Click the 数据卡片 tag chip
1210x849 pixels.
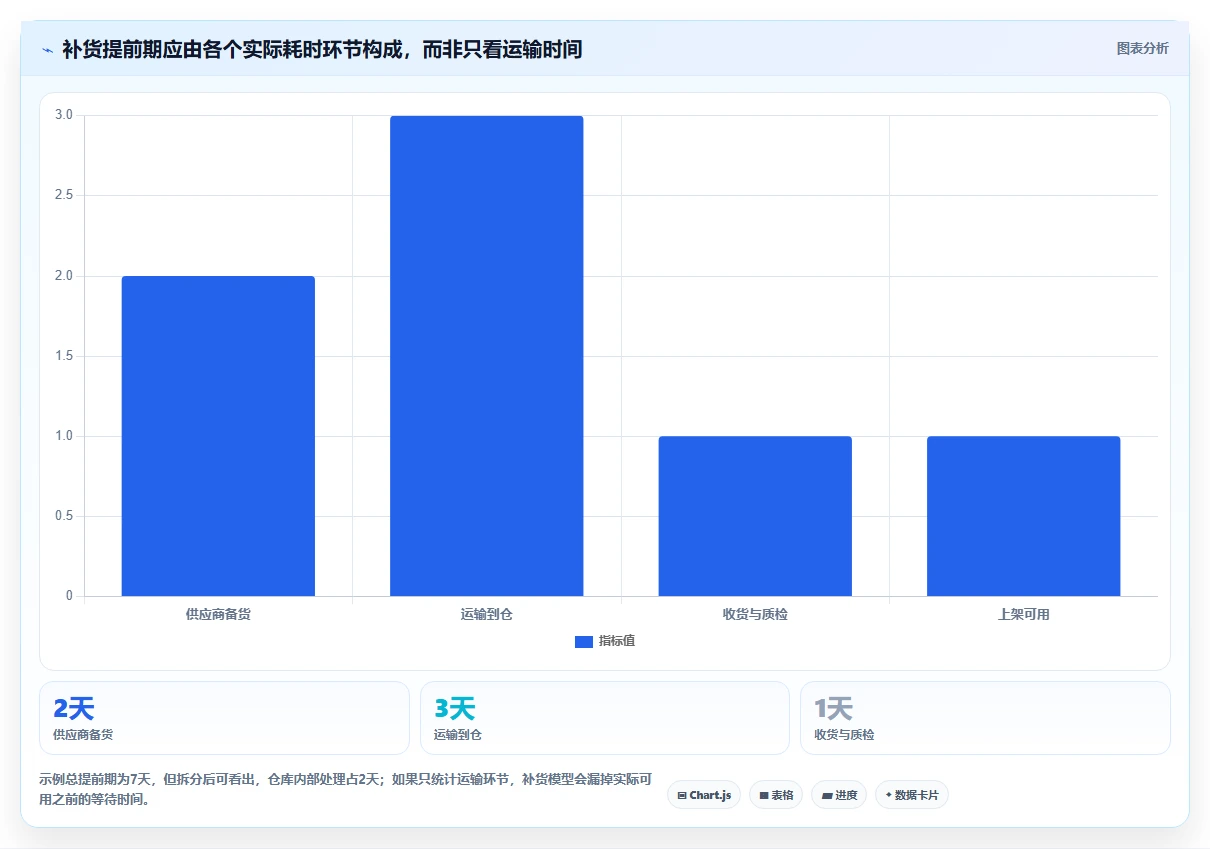point(912,795)
